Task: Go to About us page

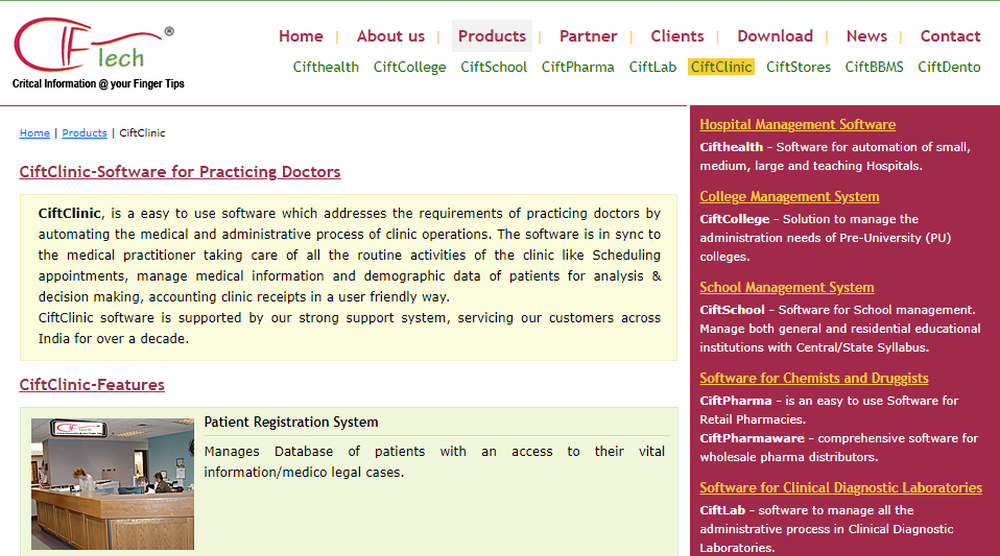Action: point(390,36)
